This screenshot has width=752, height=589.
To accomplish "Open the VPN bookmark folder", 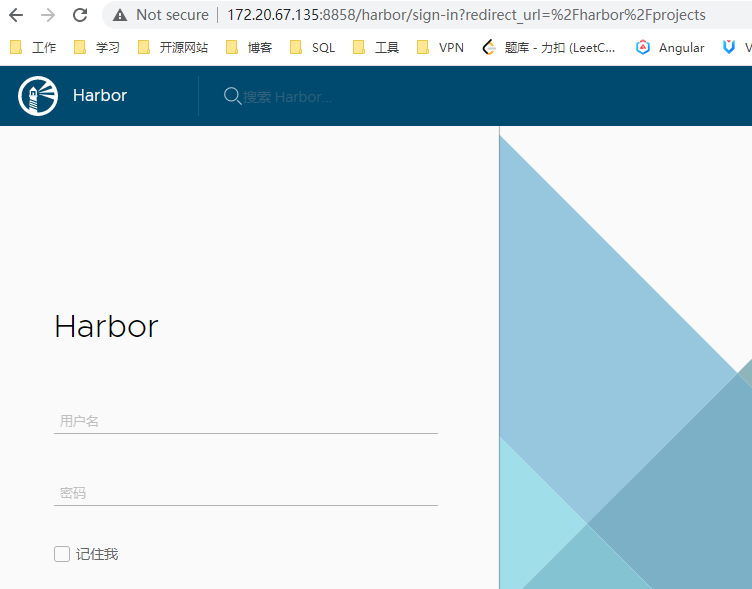I will click(x=440, y=47).
